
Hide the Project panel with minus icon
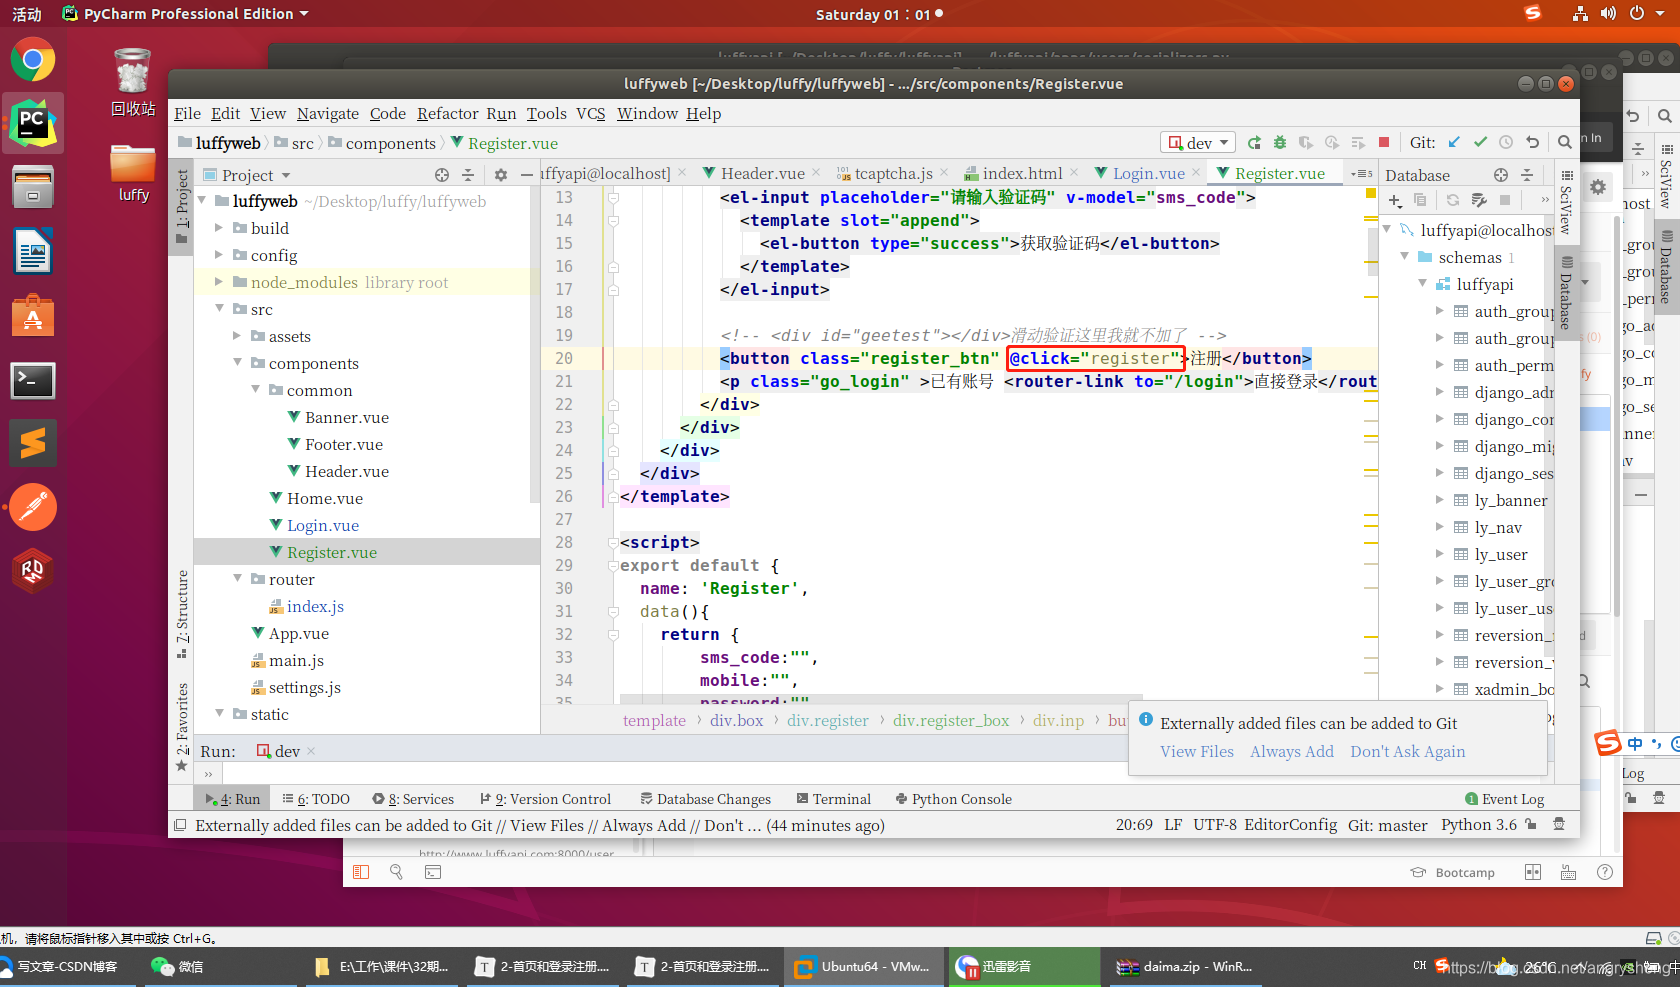[526, 175]
